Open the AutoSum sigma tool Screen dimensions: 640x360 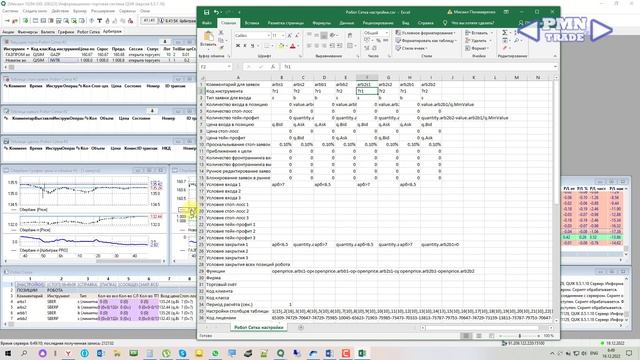tap(505, 33)
